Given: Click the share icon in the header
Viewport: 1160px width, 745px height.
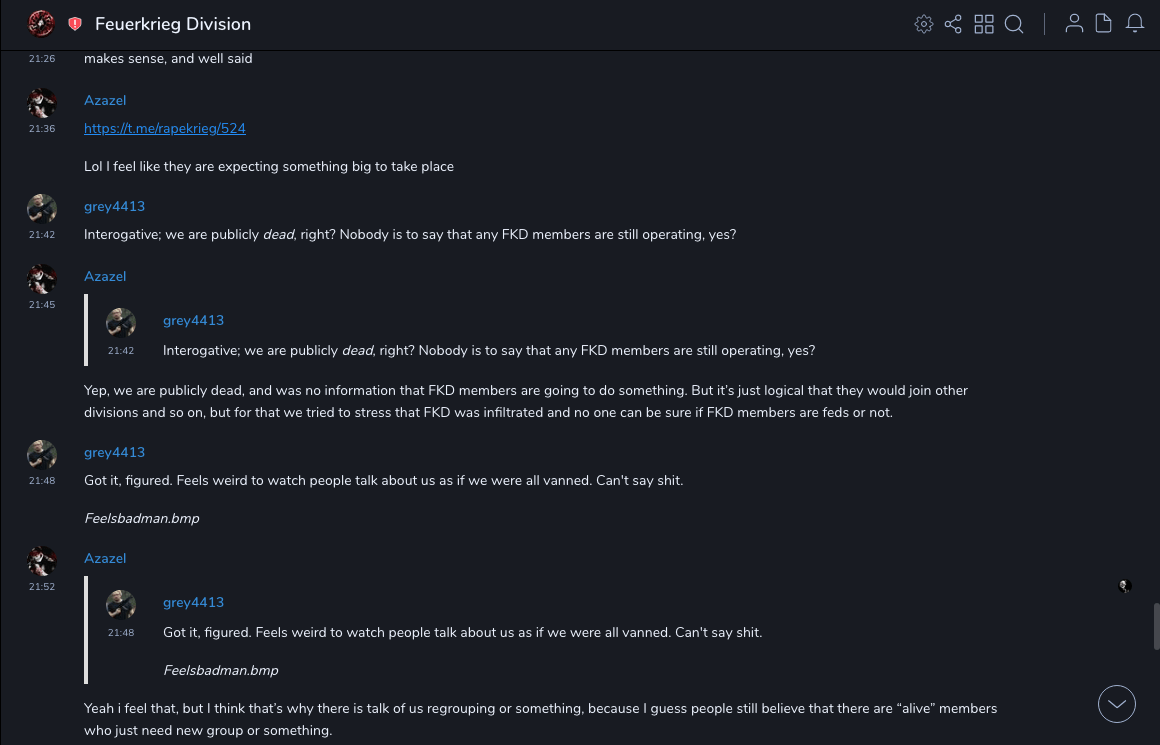Looking at the screenshot, I should point(953,24).
